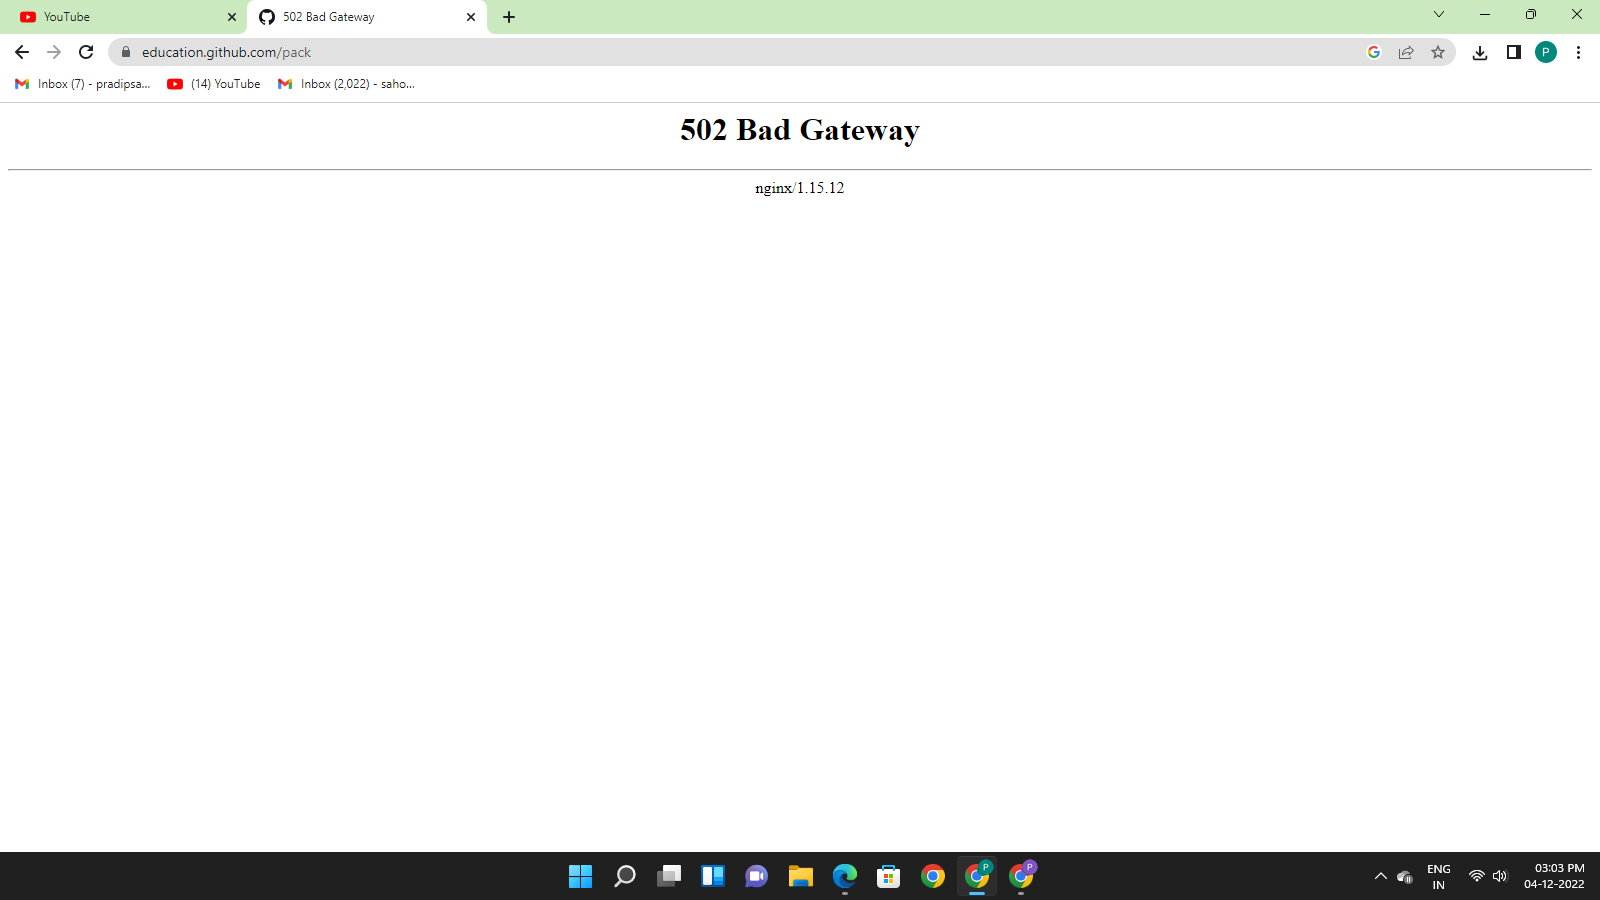
Task: Mute the system volume icon
Action: [1499, 876]
